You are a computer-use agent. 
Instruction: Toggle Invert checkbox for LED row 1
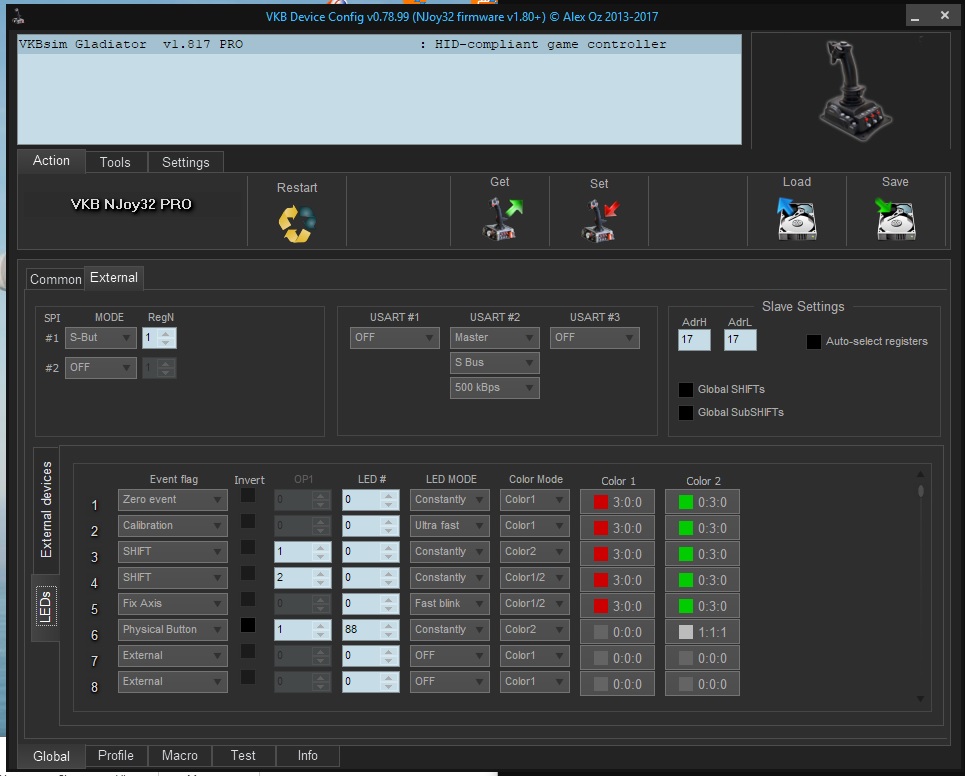(248, 495)
